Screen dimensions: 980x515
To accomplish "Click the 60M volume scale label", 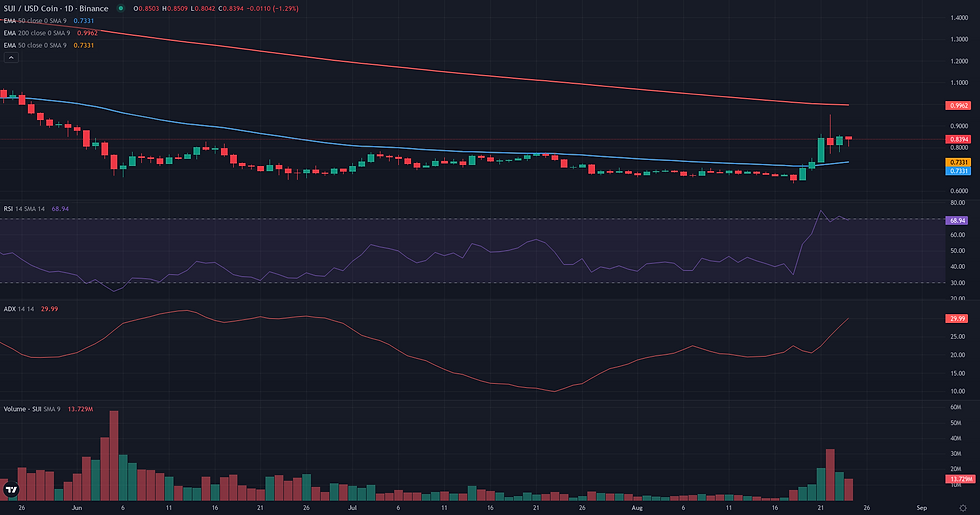I will pyautogui.click(x=956, y=408).
